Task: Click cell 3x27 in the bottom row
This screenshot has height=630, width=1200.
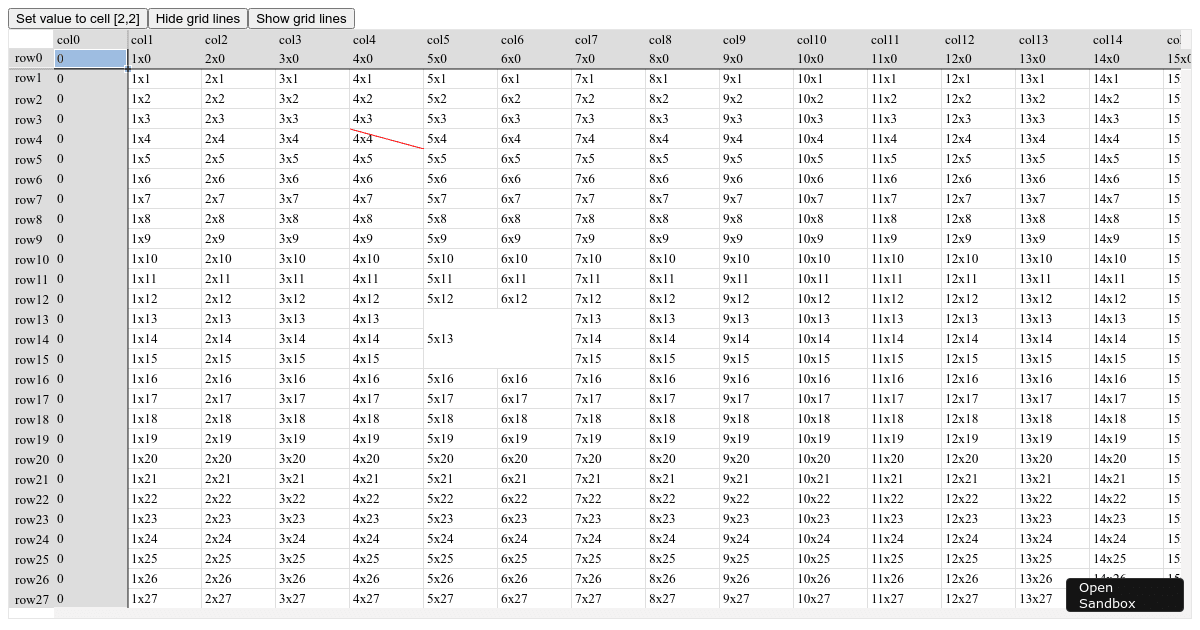Action: [x=312, y=599]
